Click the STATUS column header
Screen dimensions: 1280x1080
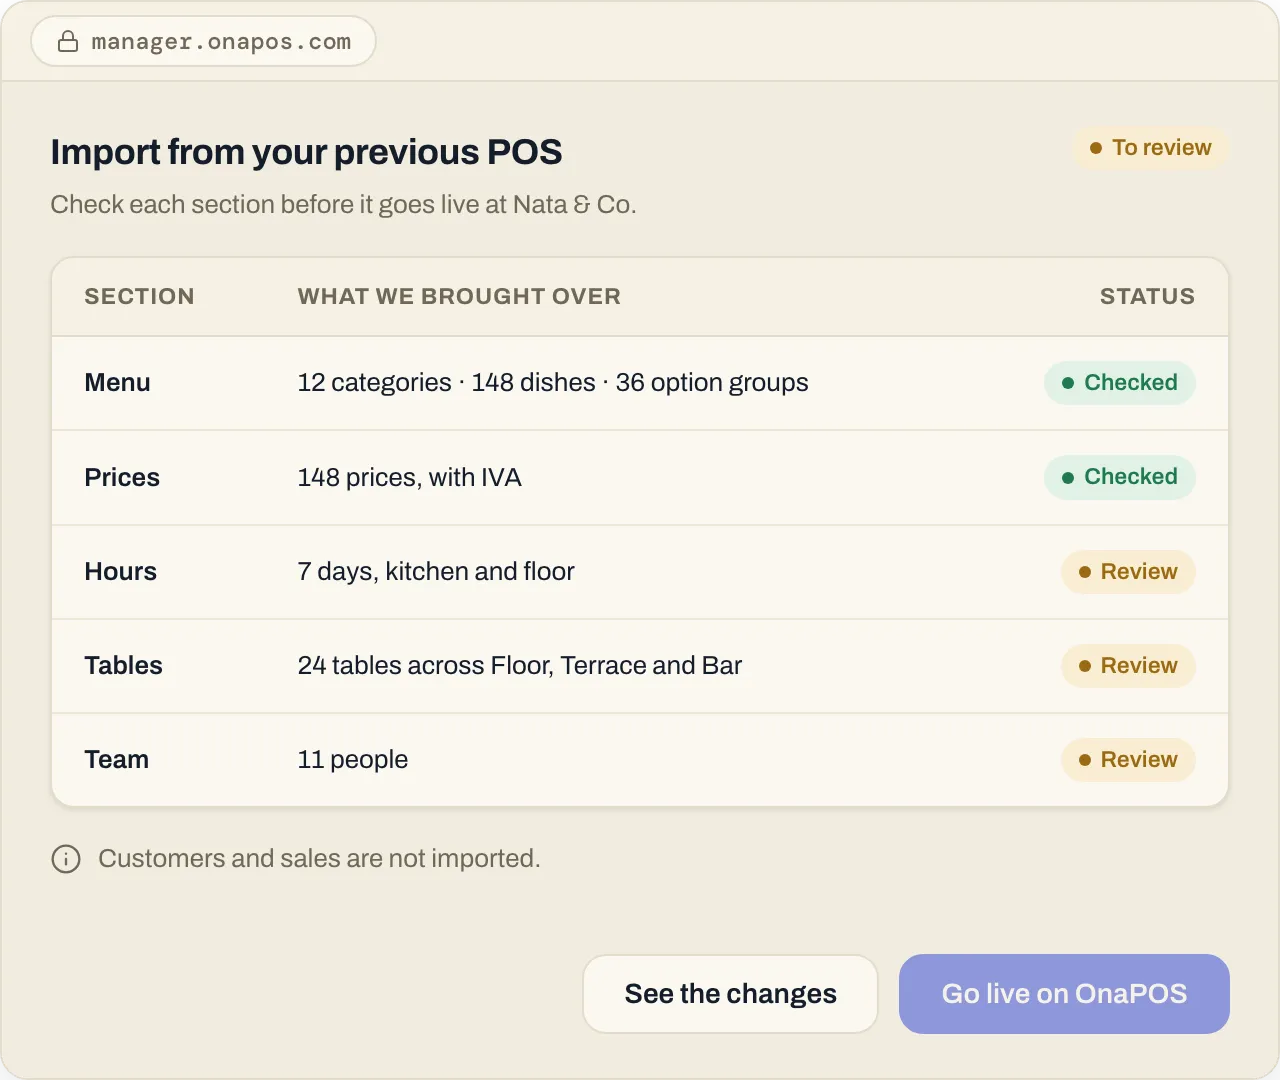(1147, 297)
